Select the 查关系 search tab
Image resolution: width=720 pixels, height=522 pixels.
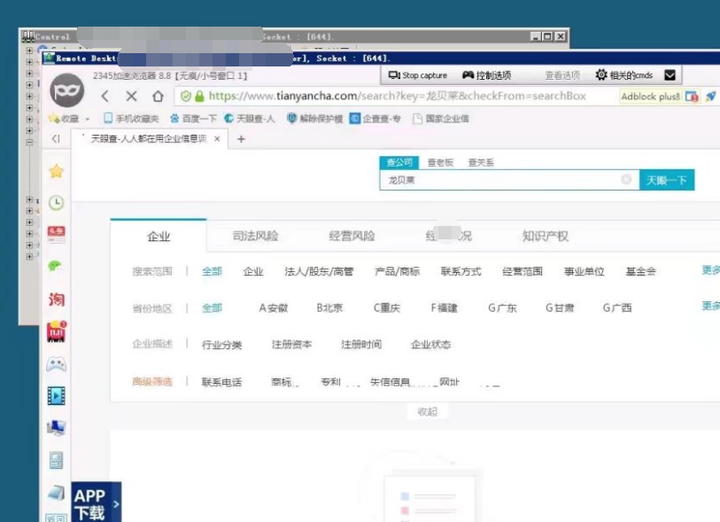[481, 163]
